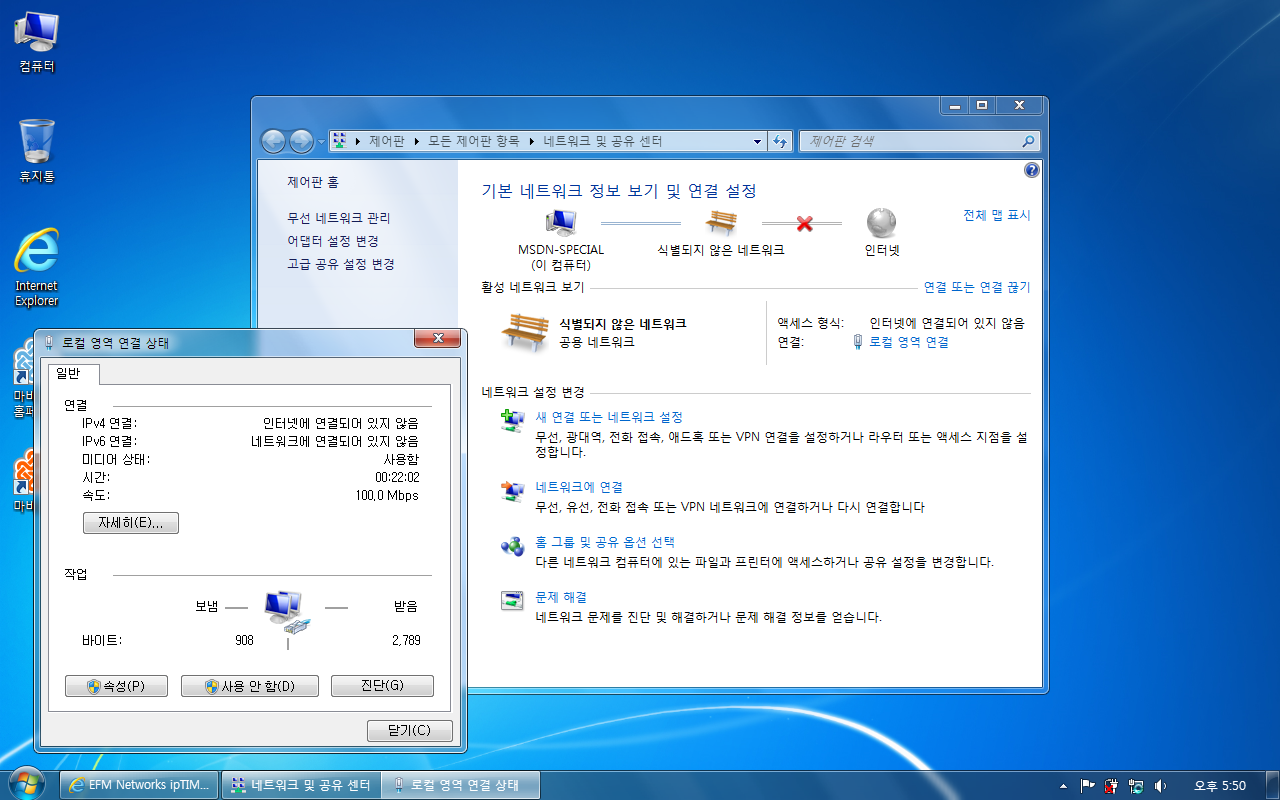The height and width of the screenshot is (800, 1280).
Task: Open 어댑터 설정 변경 link
Action: click(333, 241)
